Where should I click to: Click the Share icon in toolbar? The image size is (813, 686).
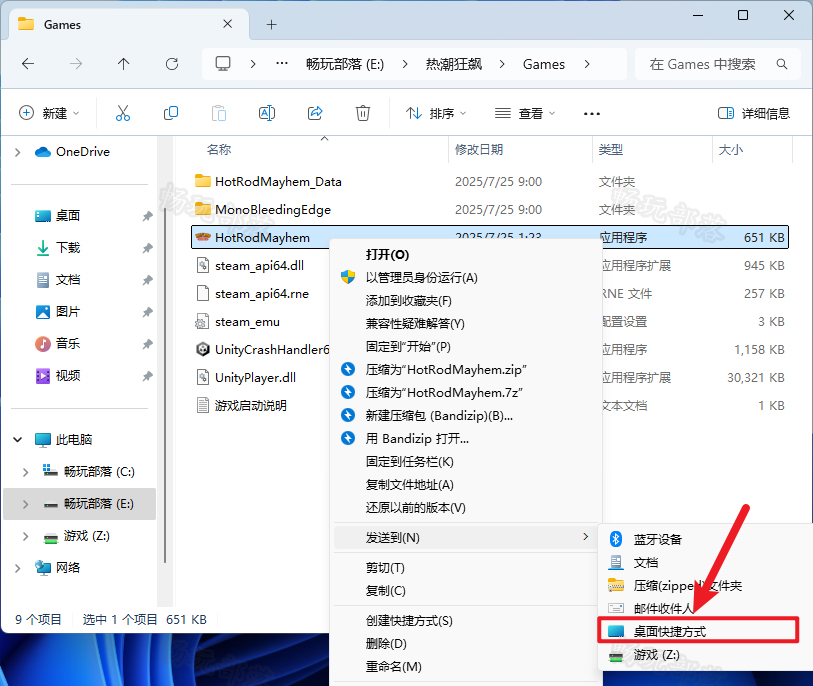[x=315, y=113]
